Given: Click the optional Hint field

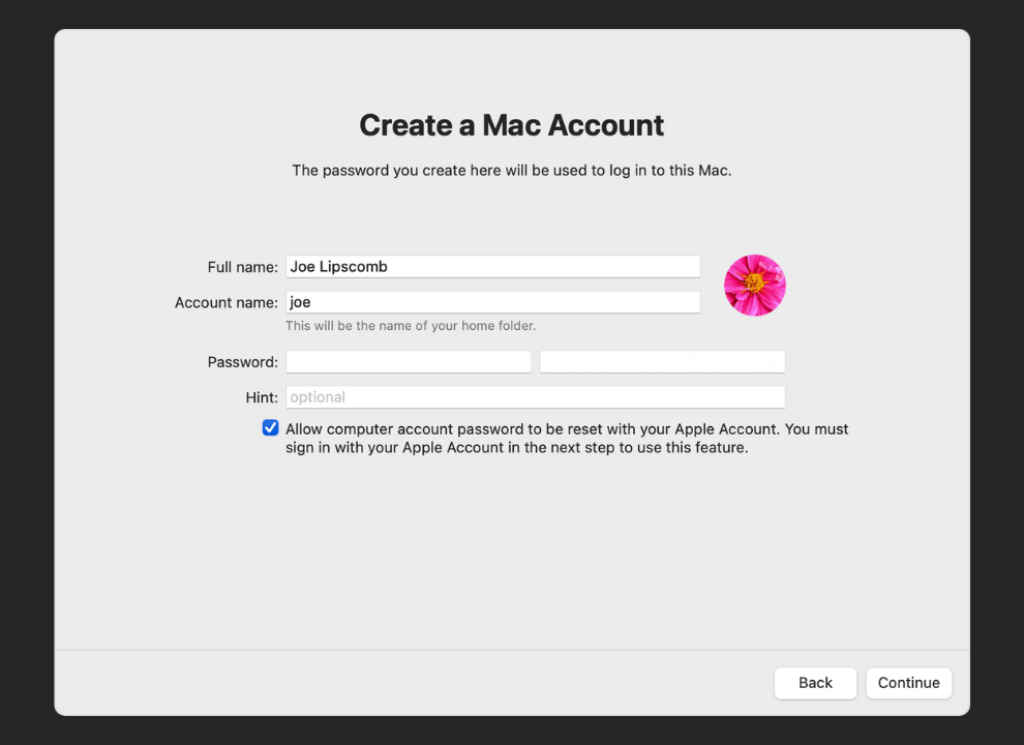Looking at the screenshot, I should [535, 396].
